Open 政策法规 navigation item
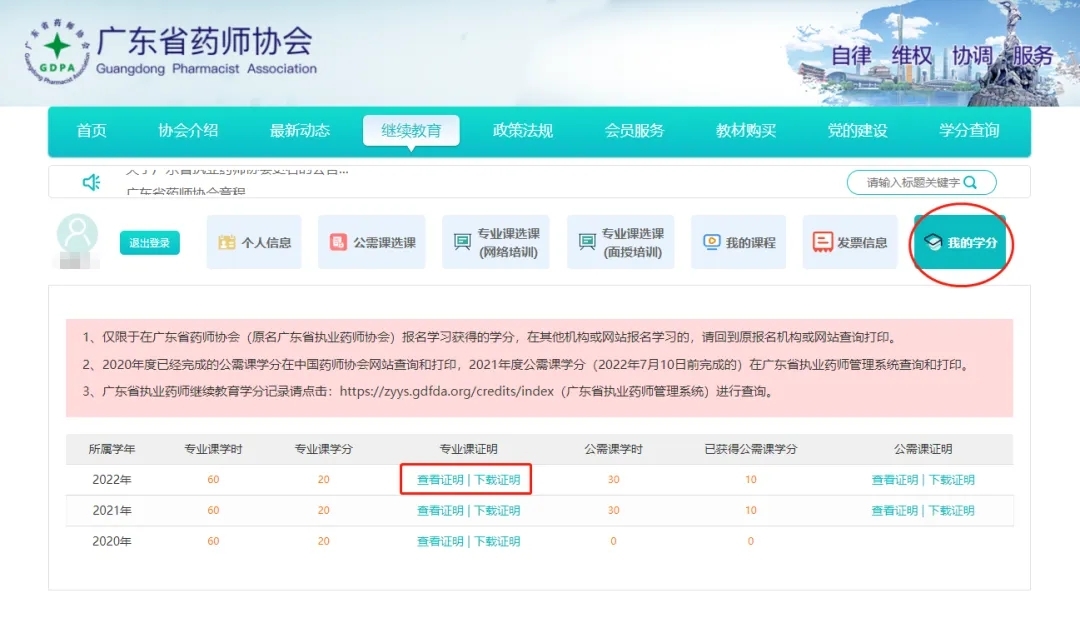Screen dimensions: 1080x618 click(522, 131)
